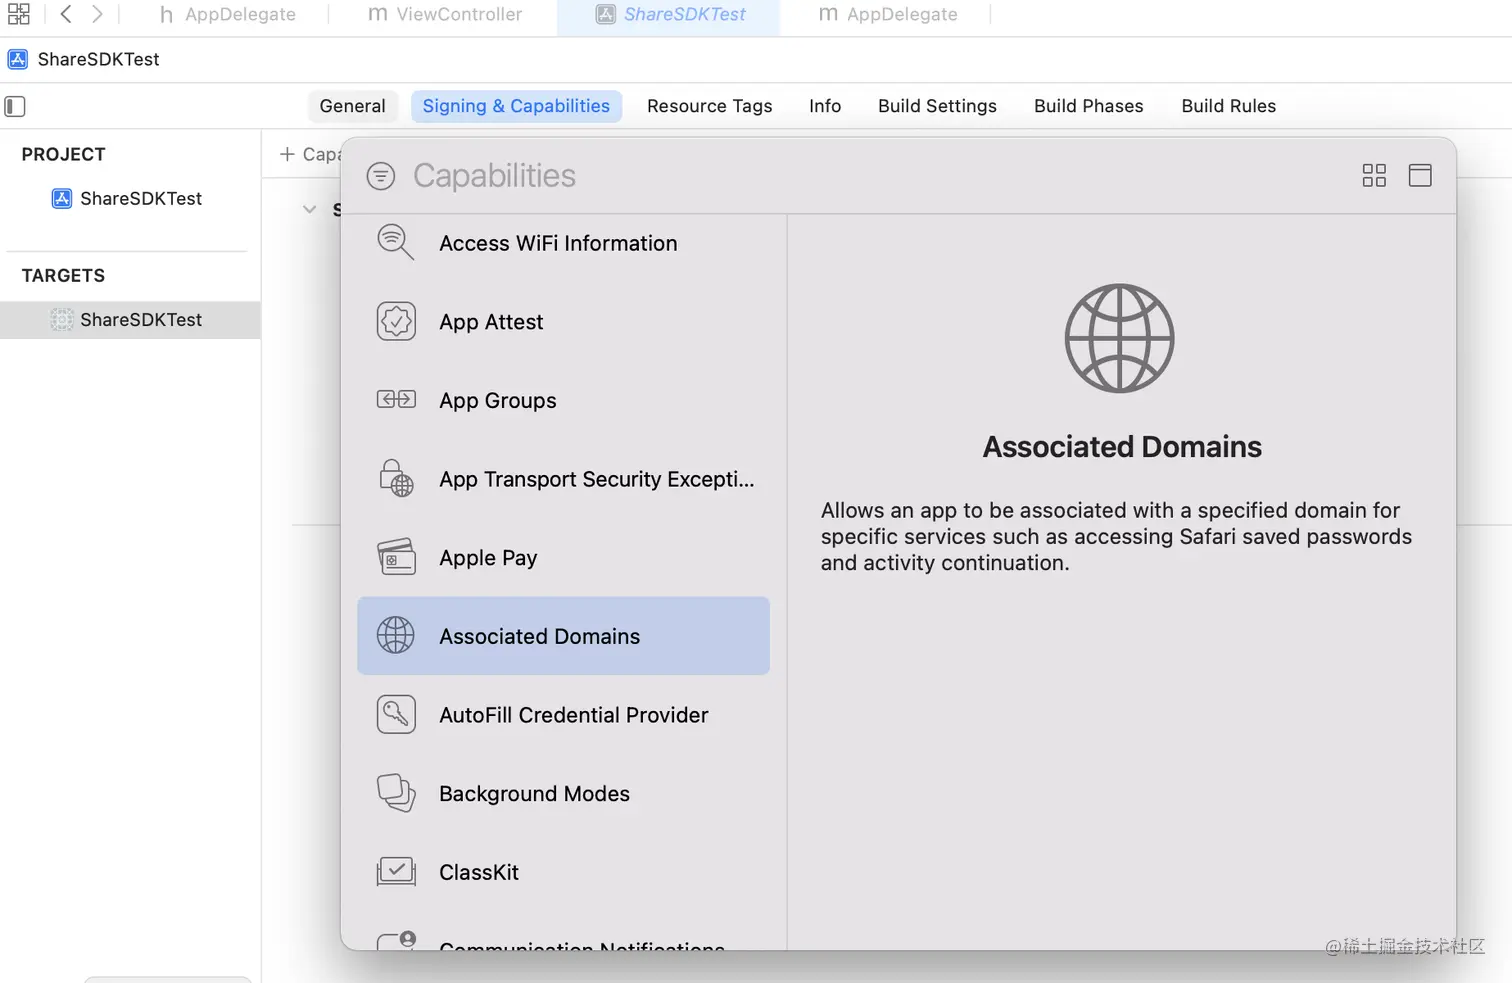Click the ShareSDKTest target app icon
The width and height of the screenshot is (1512, 983).
point(62,320)
